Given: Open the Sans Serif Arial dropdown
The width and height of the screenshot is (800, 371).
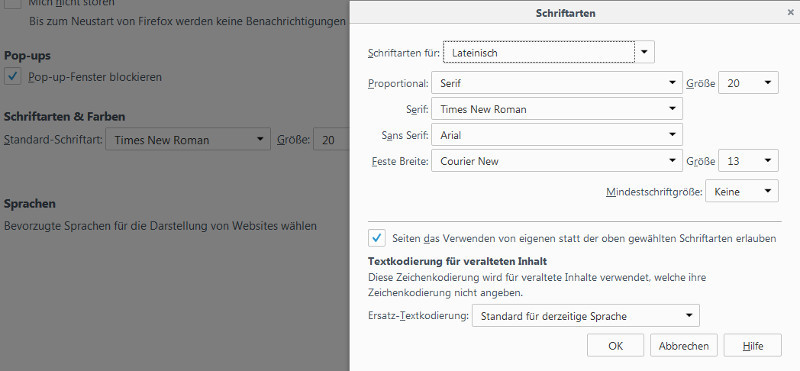Looking at the screenshot, I should click(557, 135).
